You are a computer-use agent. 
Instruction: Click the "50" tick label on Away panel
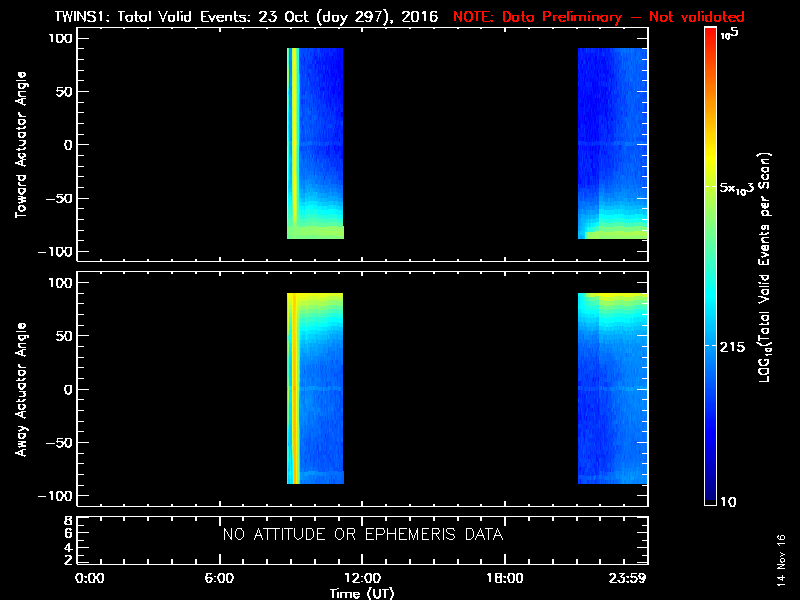tap(64, 336)
